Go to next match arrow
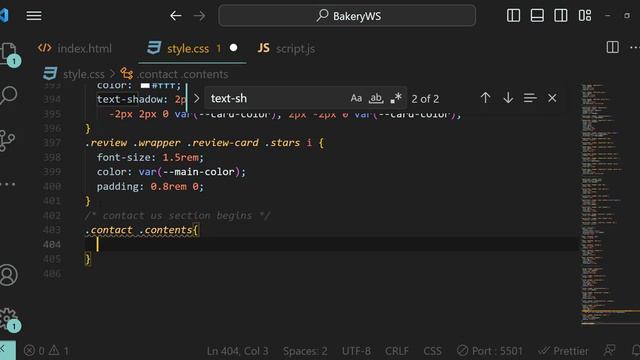 click(x=508, y=98)
